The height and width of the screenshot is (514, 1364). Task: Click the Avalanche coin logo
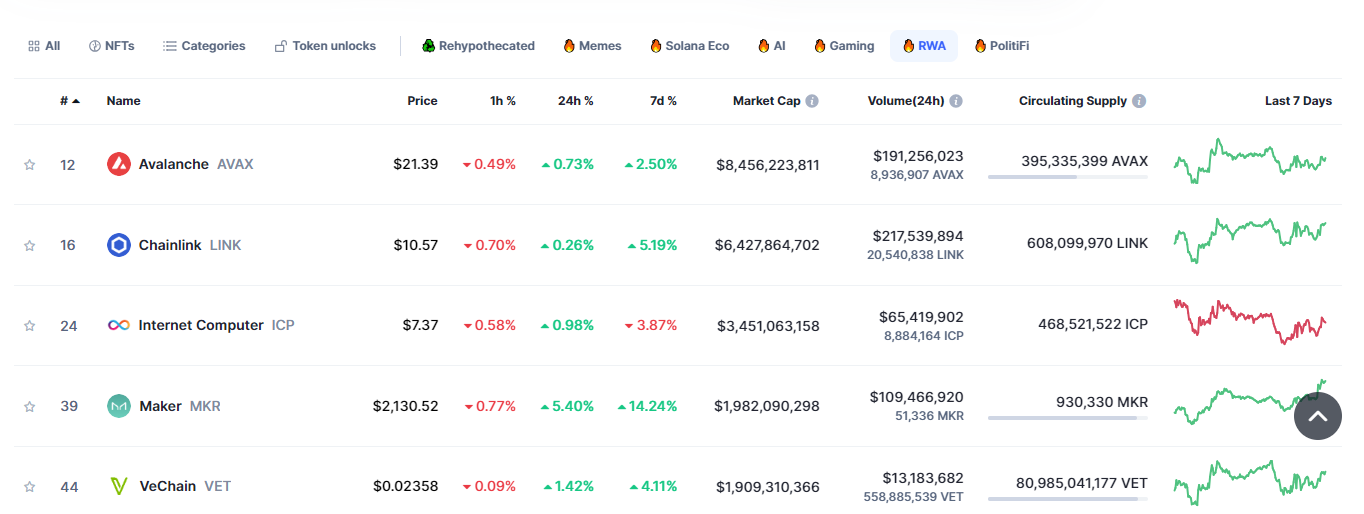click(119, 164)
